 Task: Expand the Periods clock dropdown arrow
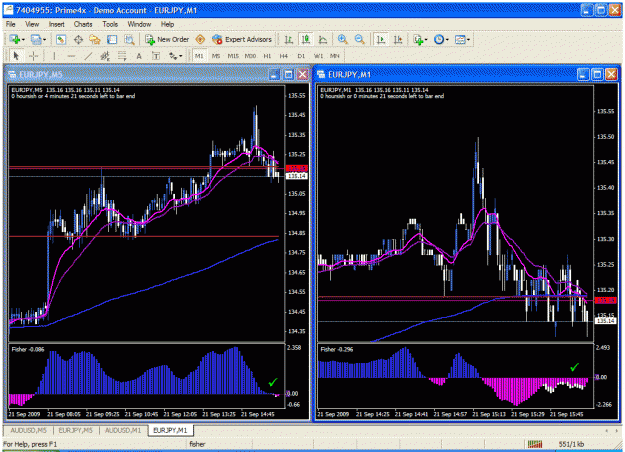447,40
